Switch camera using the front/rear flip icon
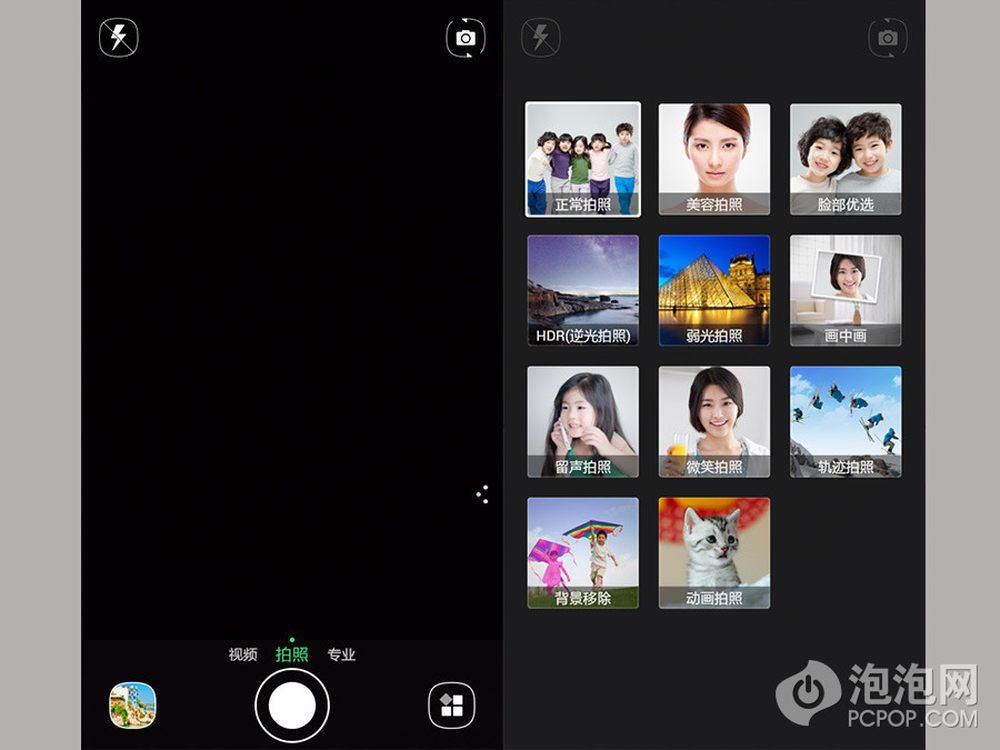1000x750 pixels. click(x=465, y=38)
